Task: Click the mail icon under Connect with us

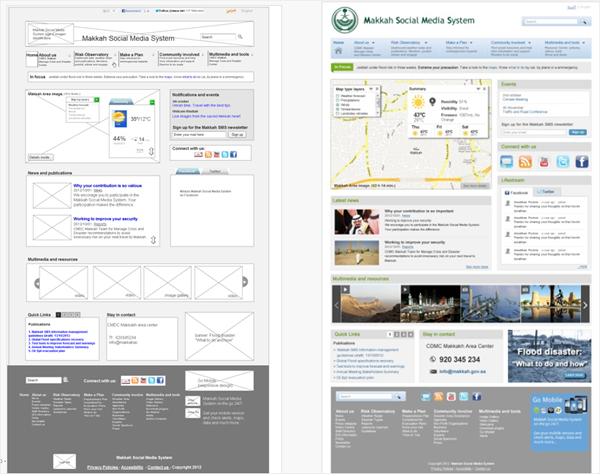Action: [507, 162]
